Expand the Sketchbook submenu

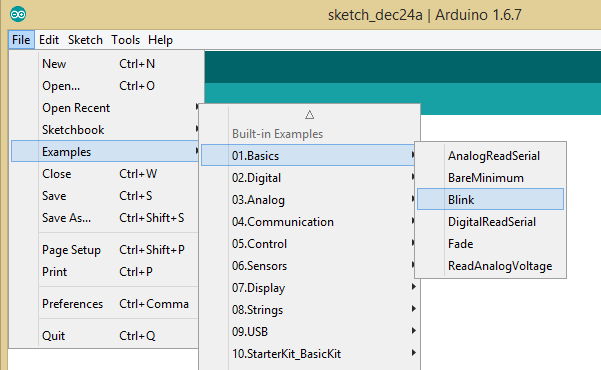pyautogui.click(x=105, y=130)
